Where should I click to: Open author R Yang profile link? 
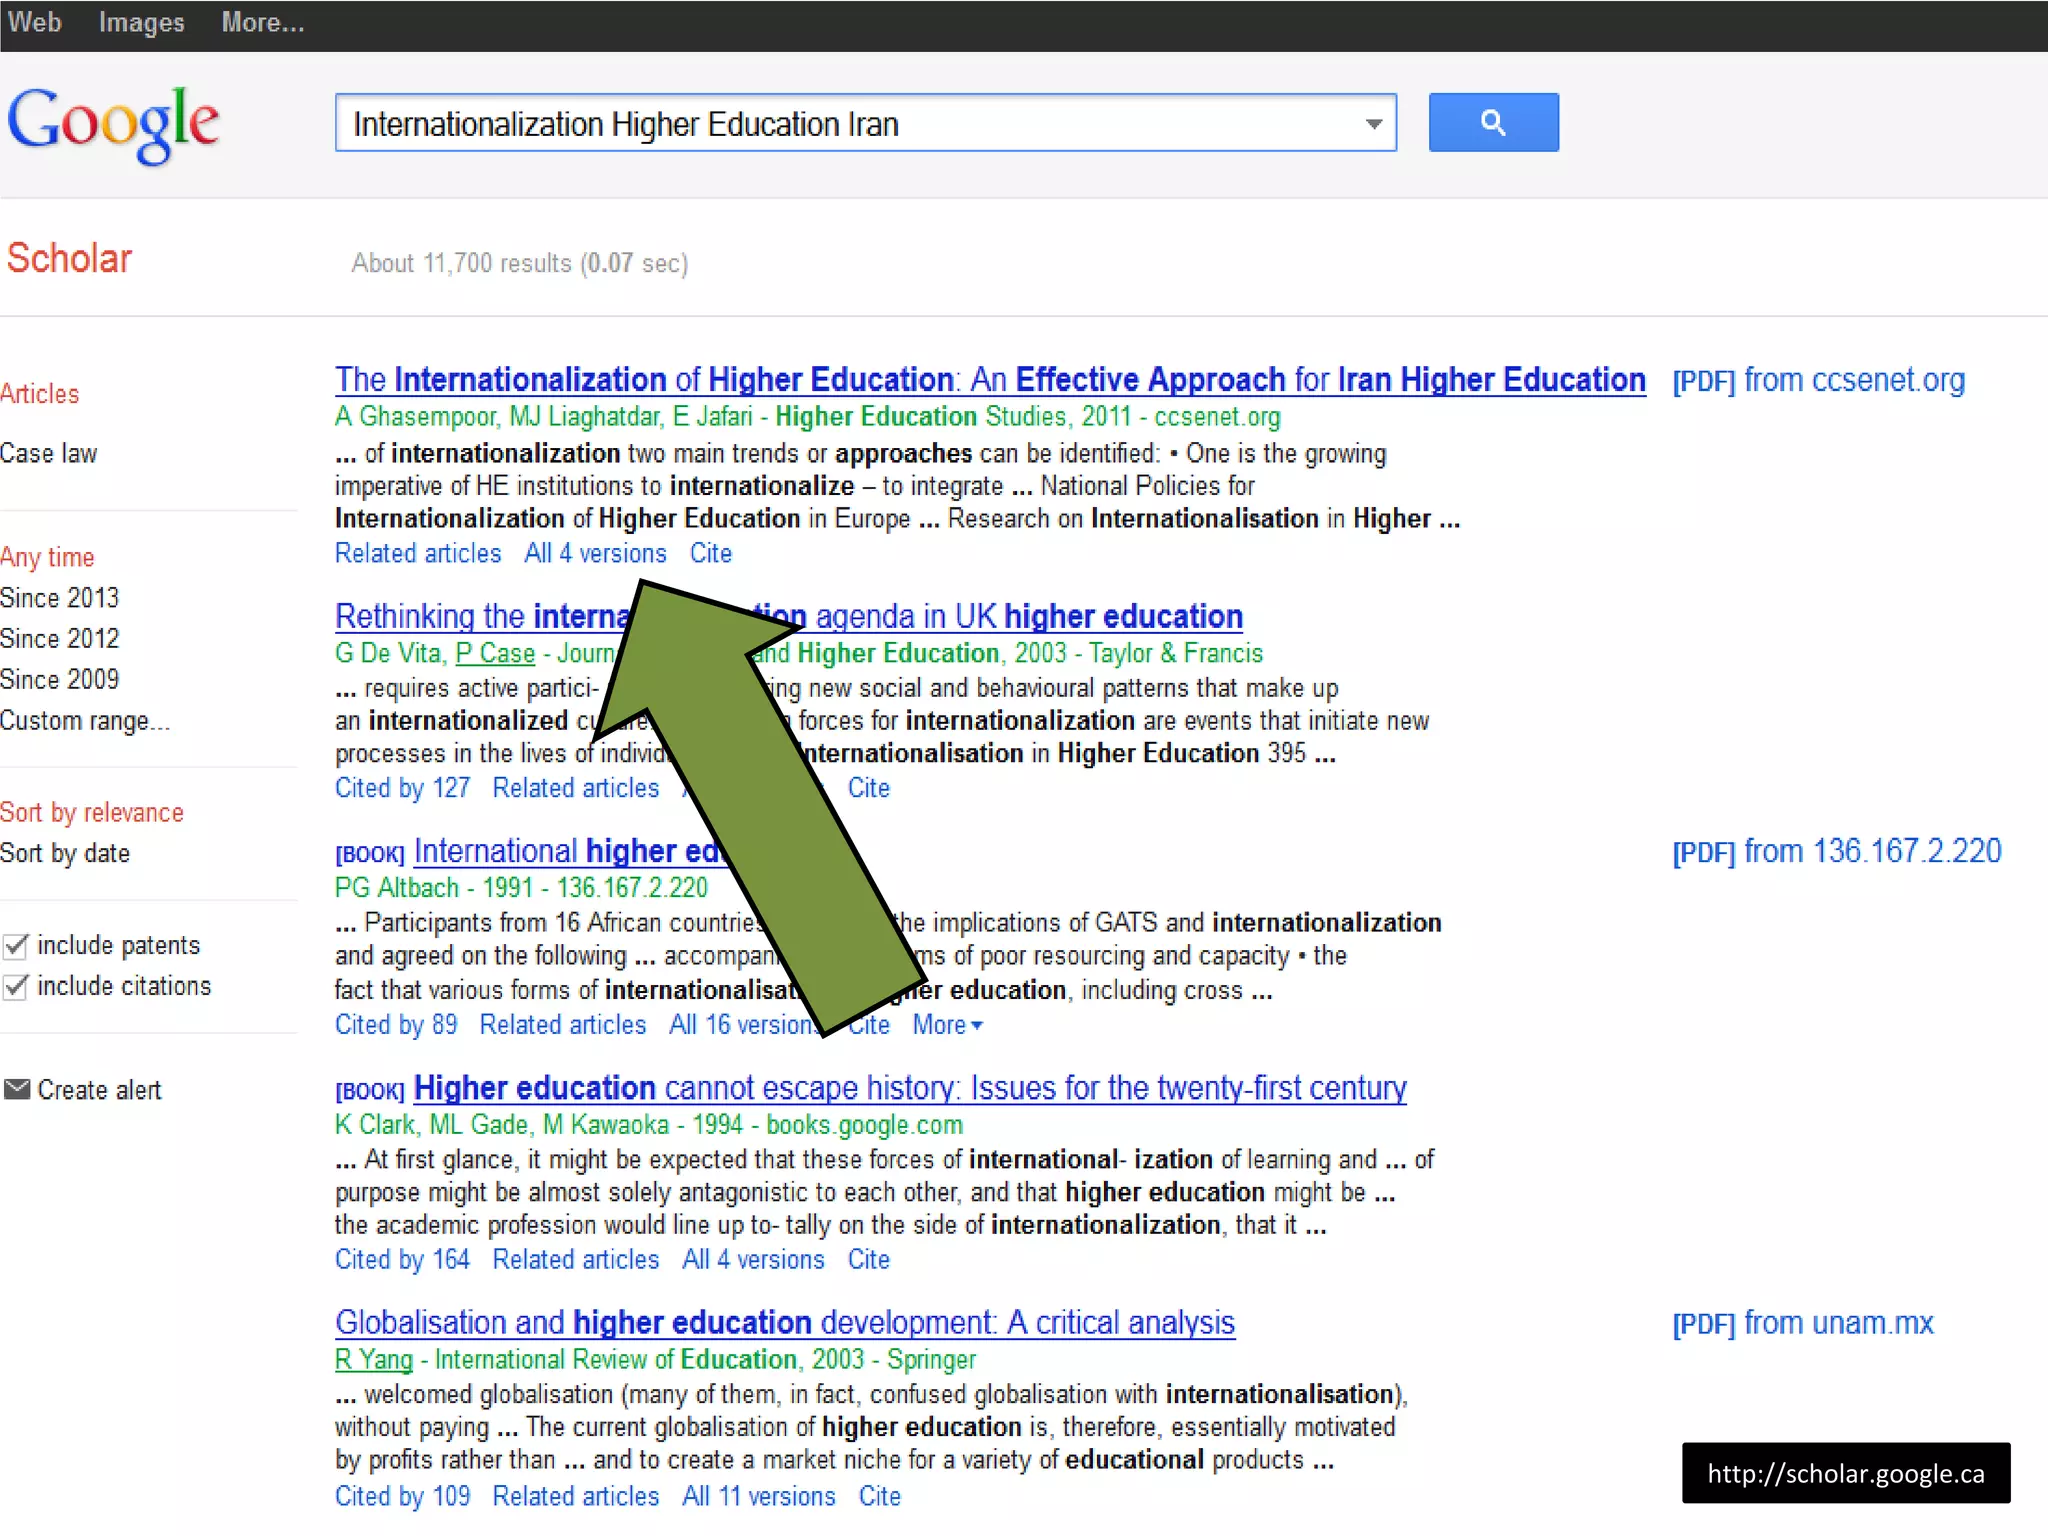click(x=374, y=1360)
